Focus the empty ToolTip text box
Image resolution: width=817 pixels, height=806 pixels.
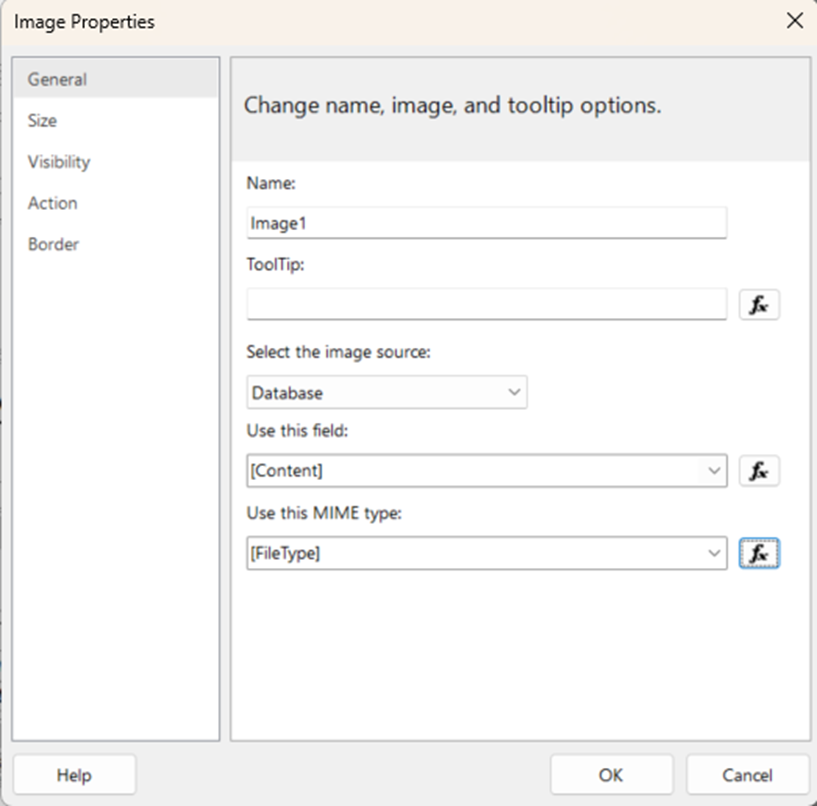tap(486, 305)
